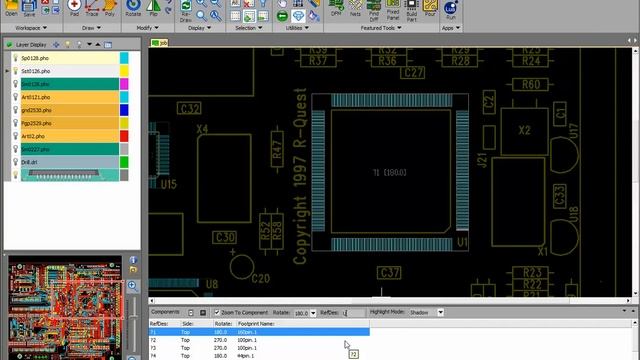Select the Drill.drl layer row

(70, 162)
